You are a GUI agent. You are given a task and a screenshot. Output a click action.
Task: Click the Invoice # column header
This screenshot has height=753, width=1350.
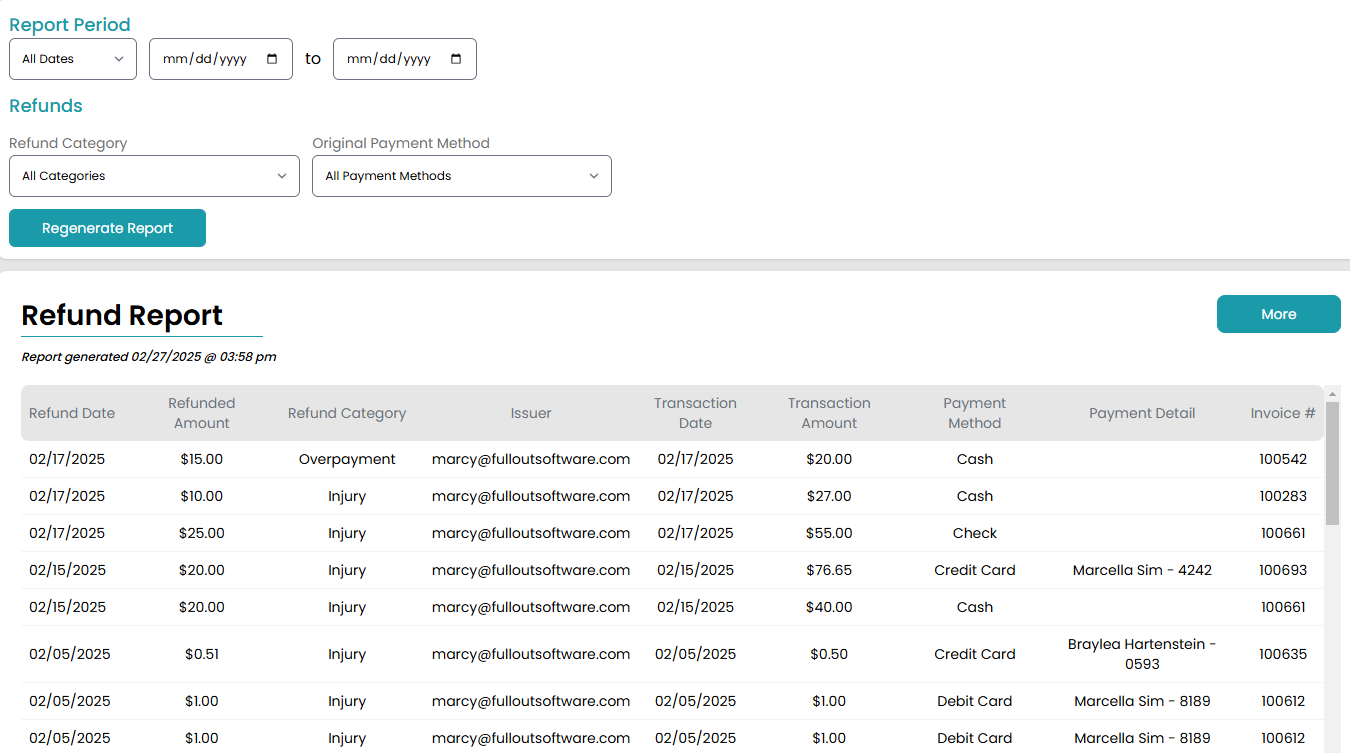coord(1282,413)
